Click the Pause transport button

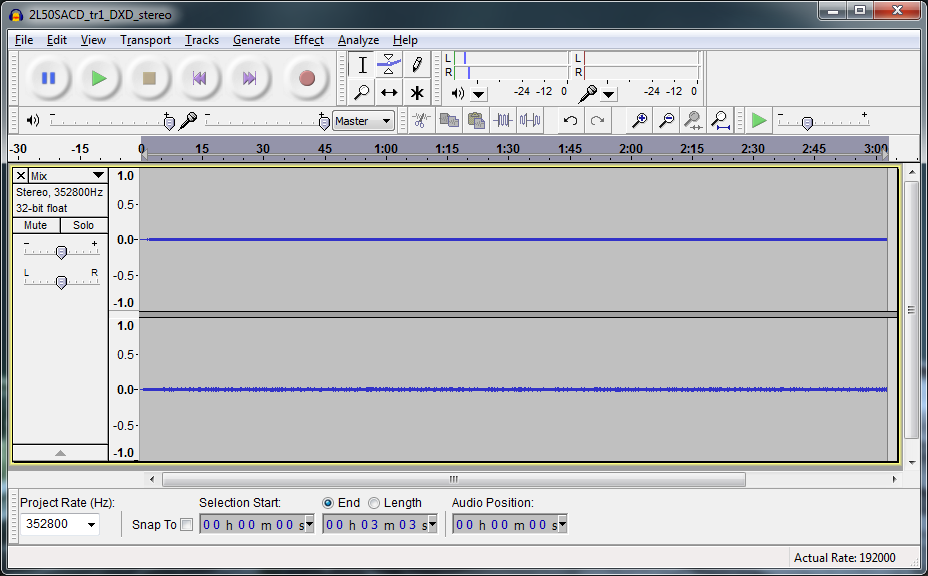[x=48, y=78]
